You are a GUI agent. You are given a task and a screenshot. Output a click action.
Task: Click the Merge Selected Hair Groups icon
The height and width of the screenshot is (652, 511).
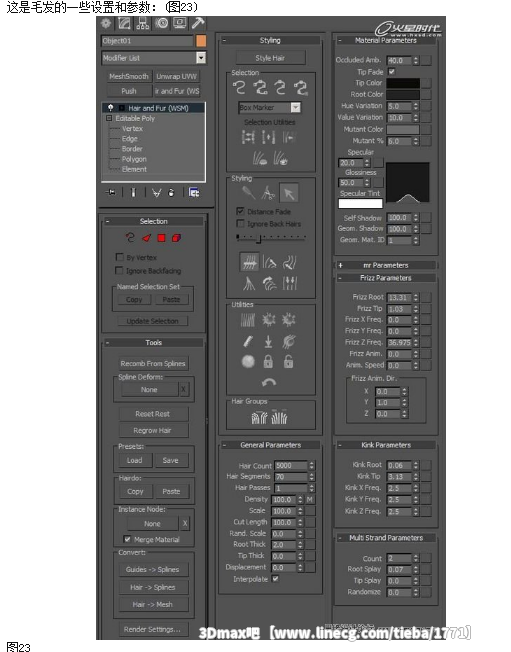pos(279,417)
